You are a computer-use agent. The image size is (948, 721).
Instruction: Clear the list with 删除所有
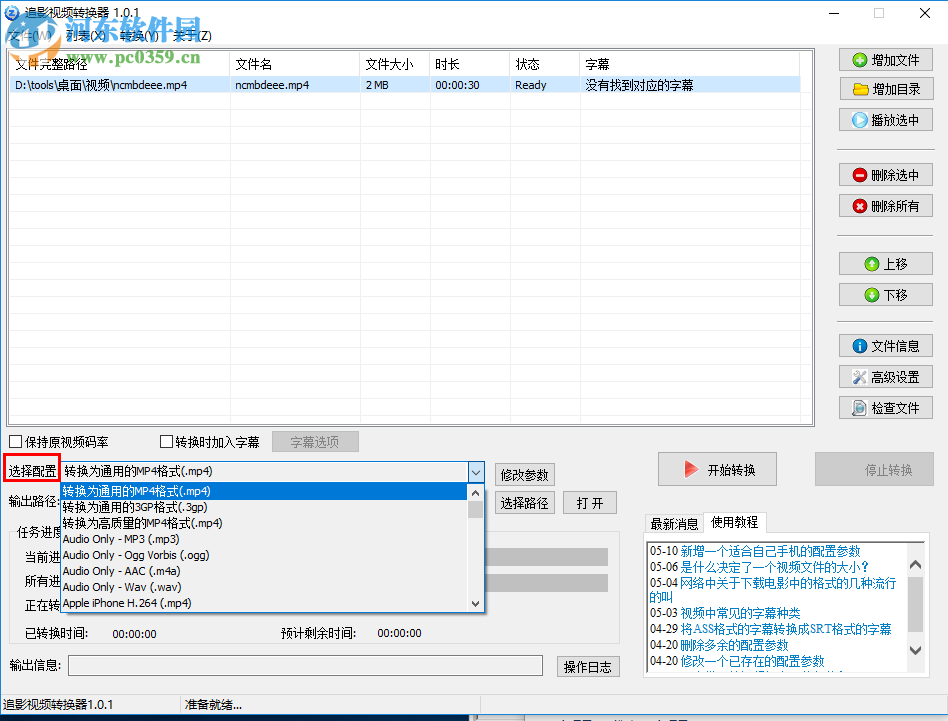click(x=886, y=206)
